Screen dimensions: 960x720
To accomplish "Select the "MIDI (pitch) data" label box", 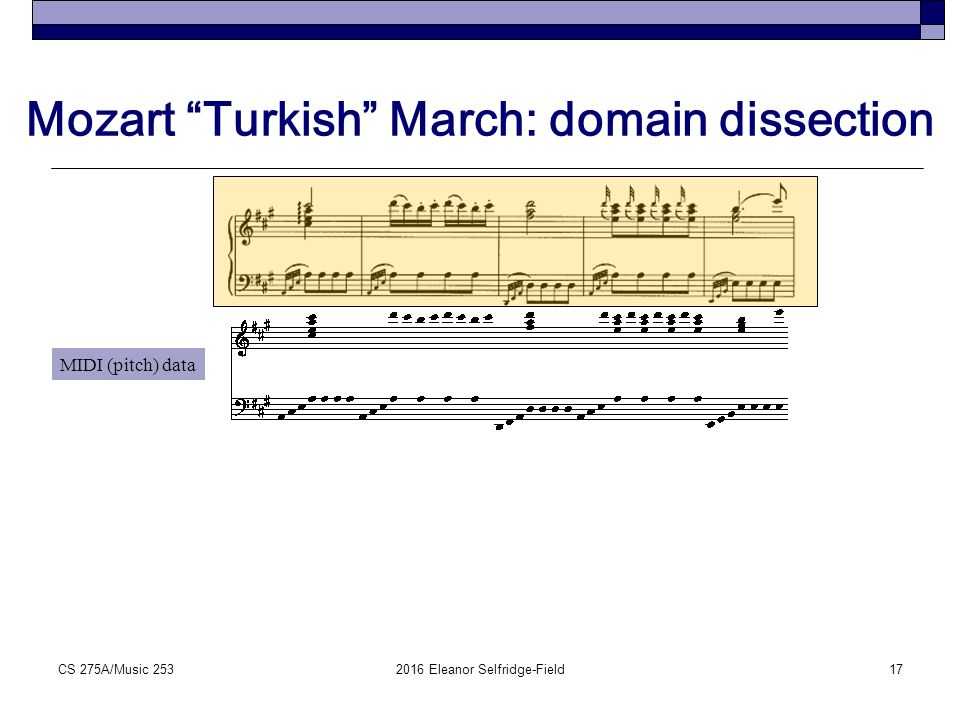I will coord(128,364).
